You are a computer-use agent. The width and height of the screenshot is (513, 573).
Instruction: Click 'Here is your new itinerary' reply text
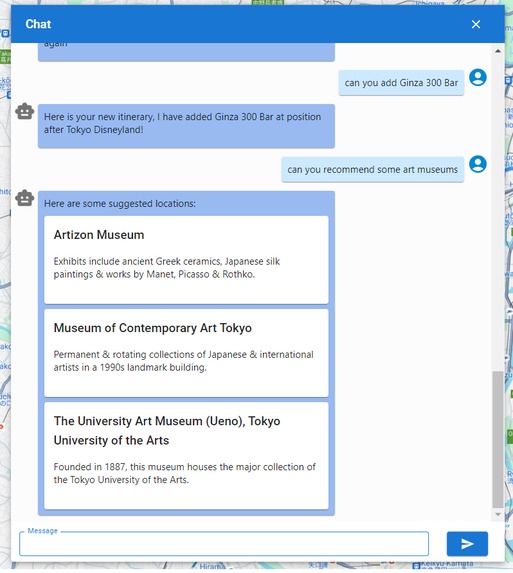183,123
